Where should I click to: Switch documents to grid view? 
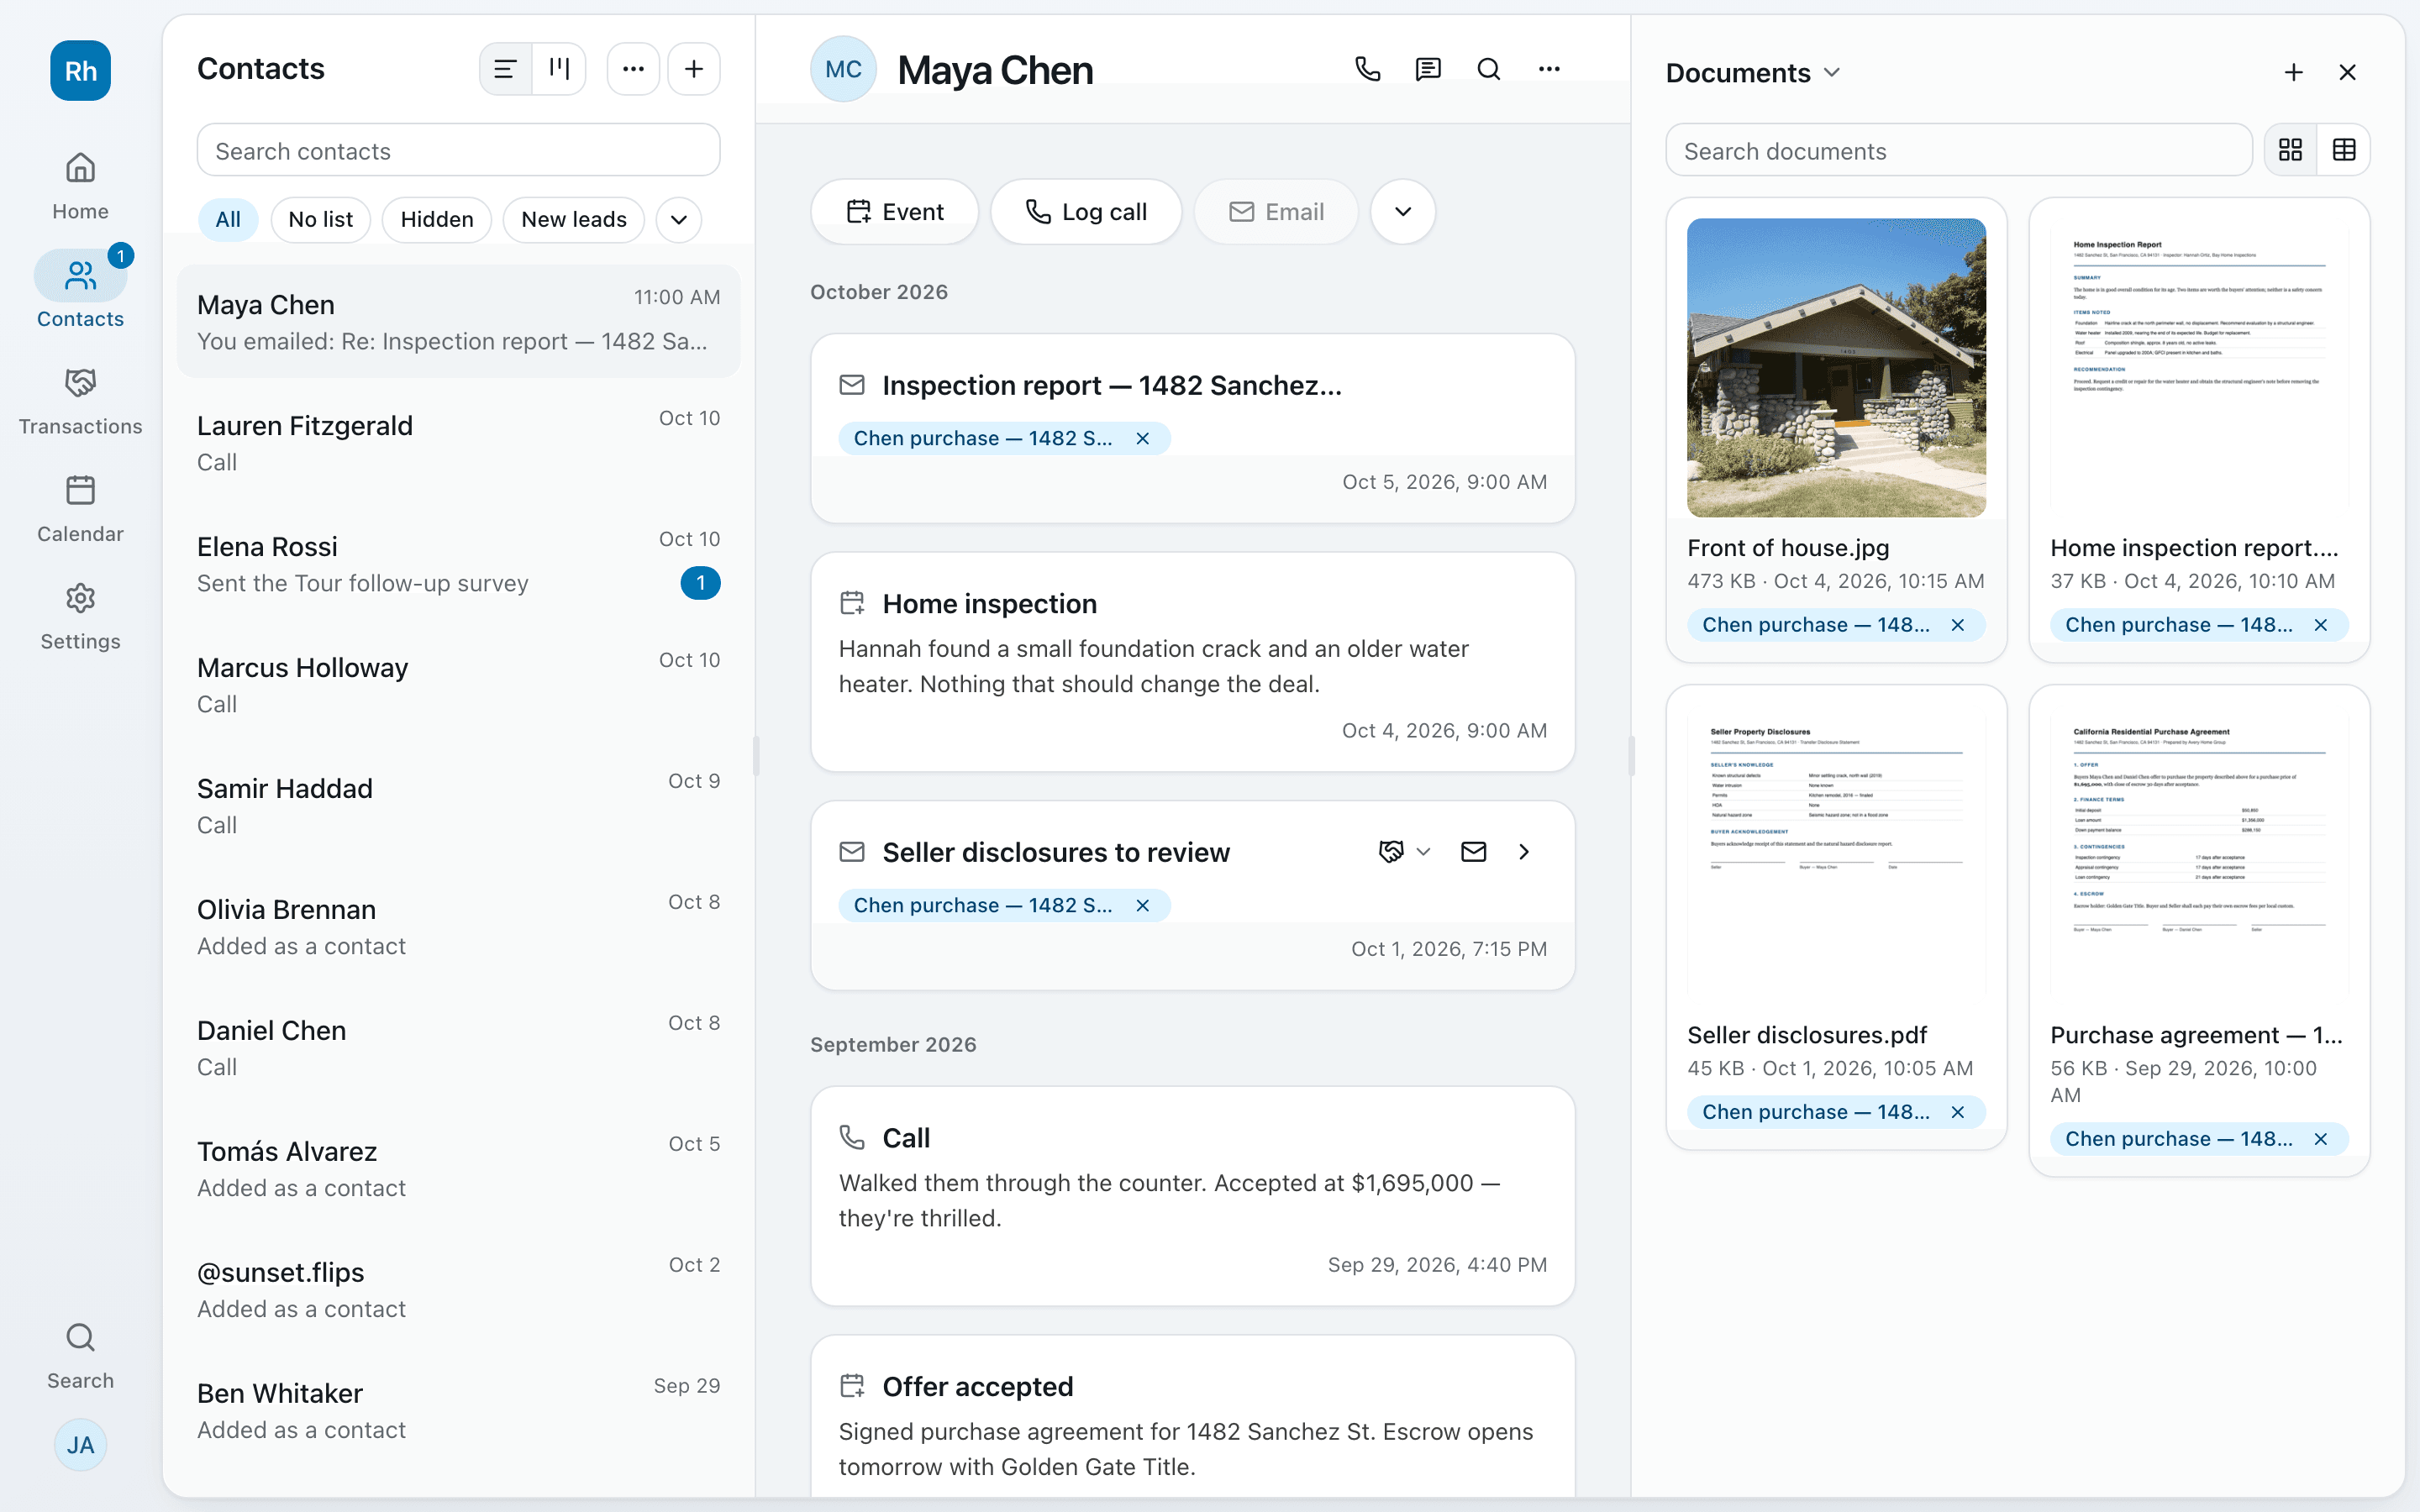point(2290,150)
